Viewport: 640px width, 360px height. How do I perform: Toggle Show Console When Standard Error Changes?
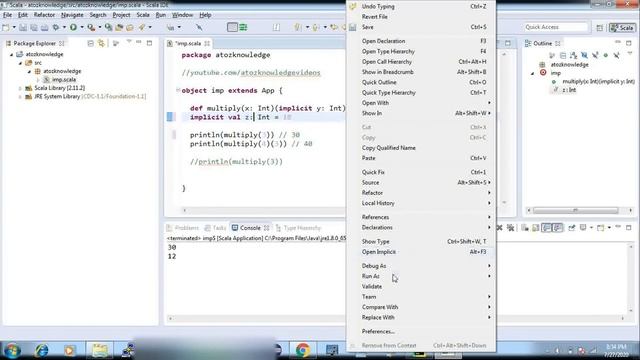[558, 228]
